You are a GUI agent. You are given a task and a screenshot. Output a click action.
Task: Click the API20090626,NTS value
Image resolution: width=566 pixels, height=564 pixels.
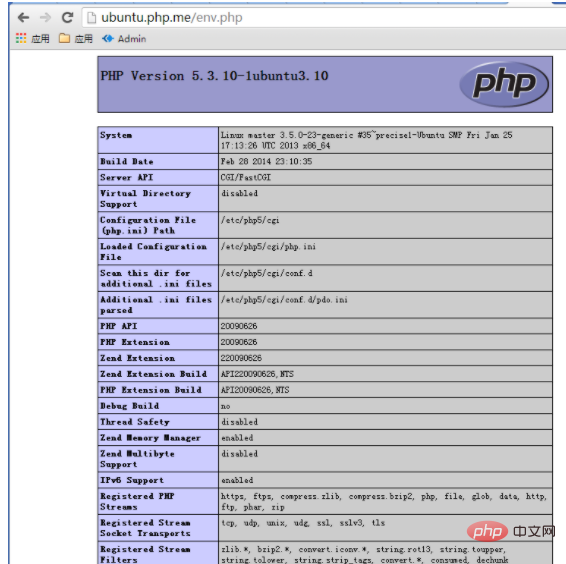pos(255,390)
